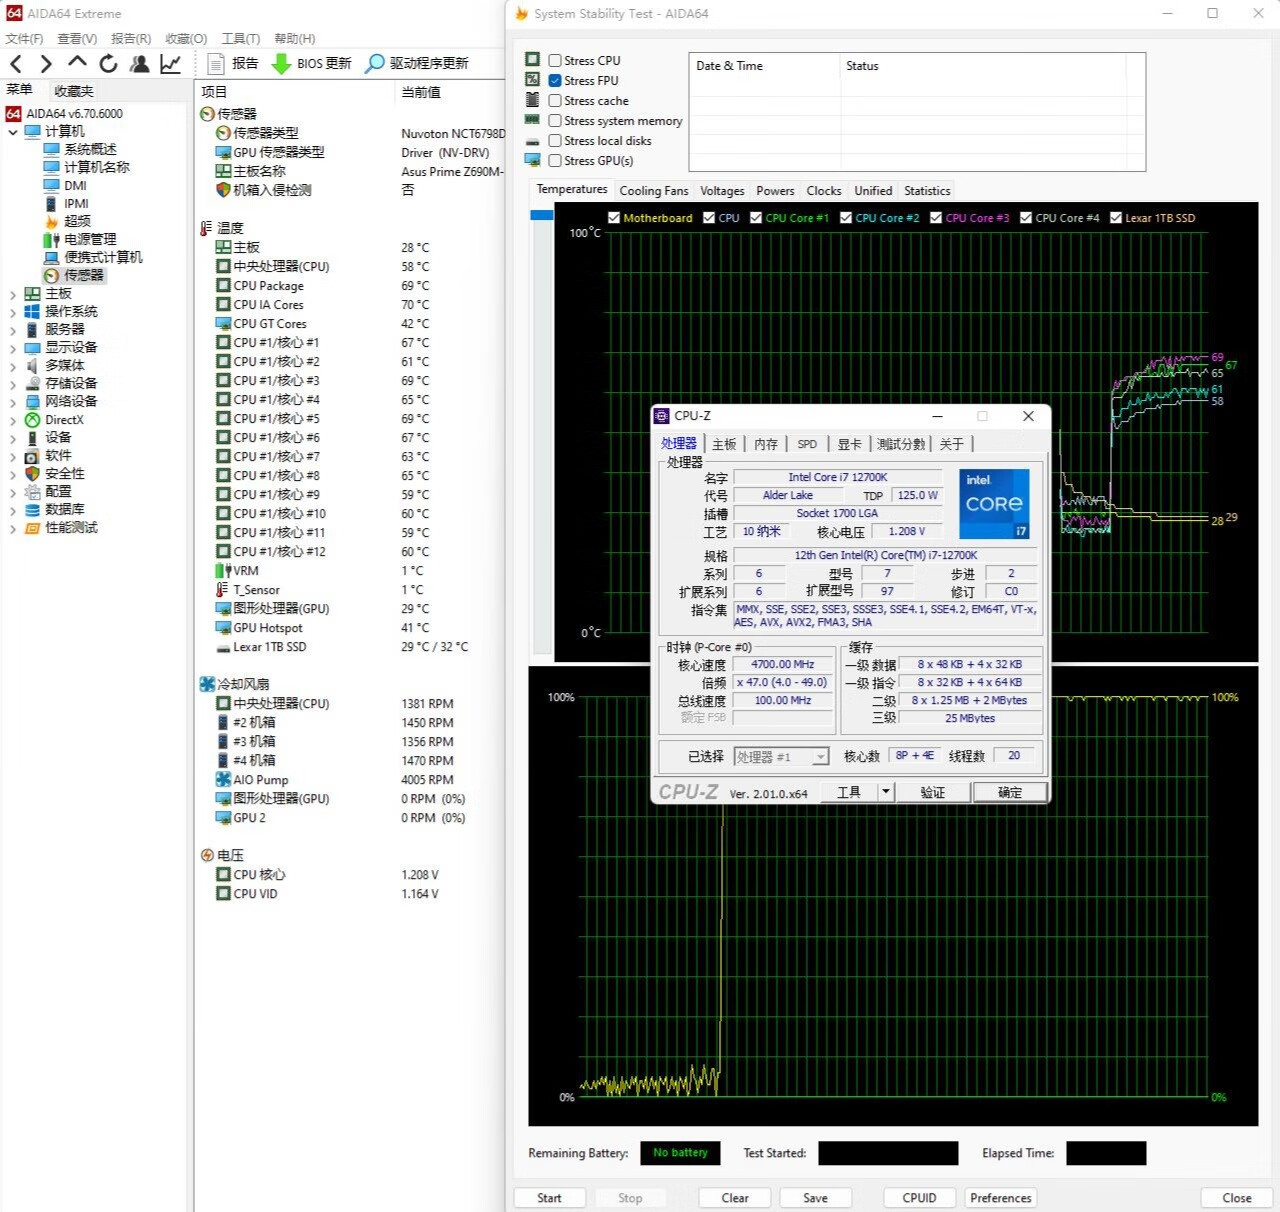1280x1212 pixels.
Task: Go up one level with the up arrow
Action: click(77, 63)
